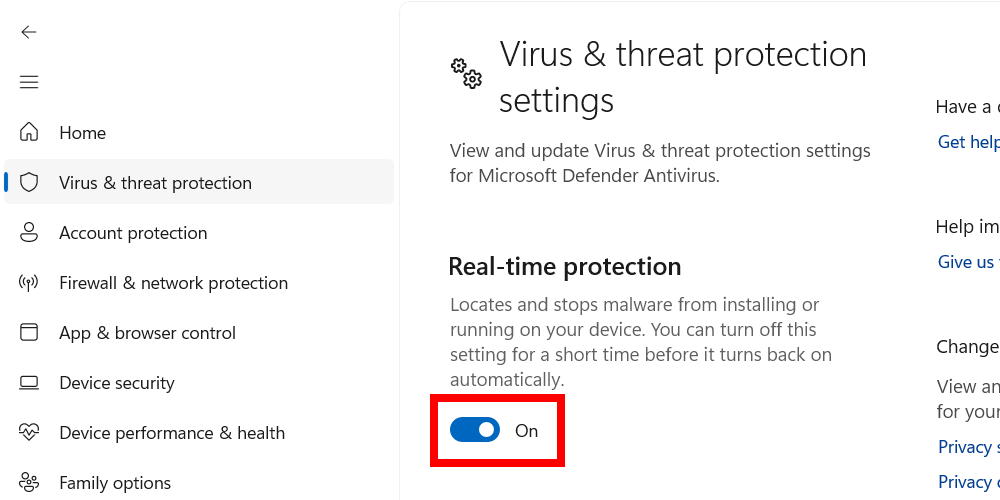1000x500 pixels.
Task: Open Account protection section
Action: pyautogui.click(x=133, y=233)
